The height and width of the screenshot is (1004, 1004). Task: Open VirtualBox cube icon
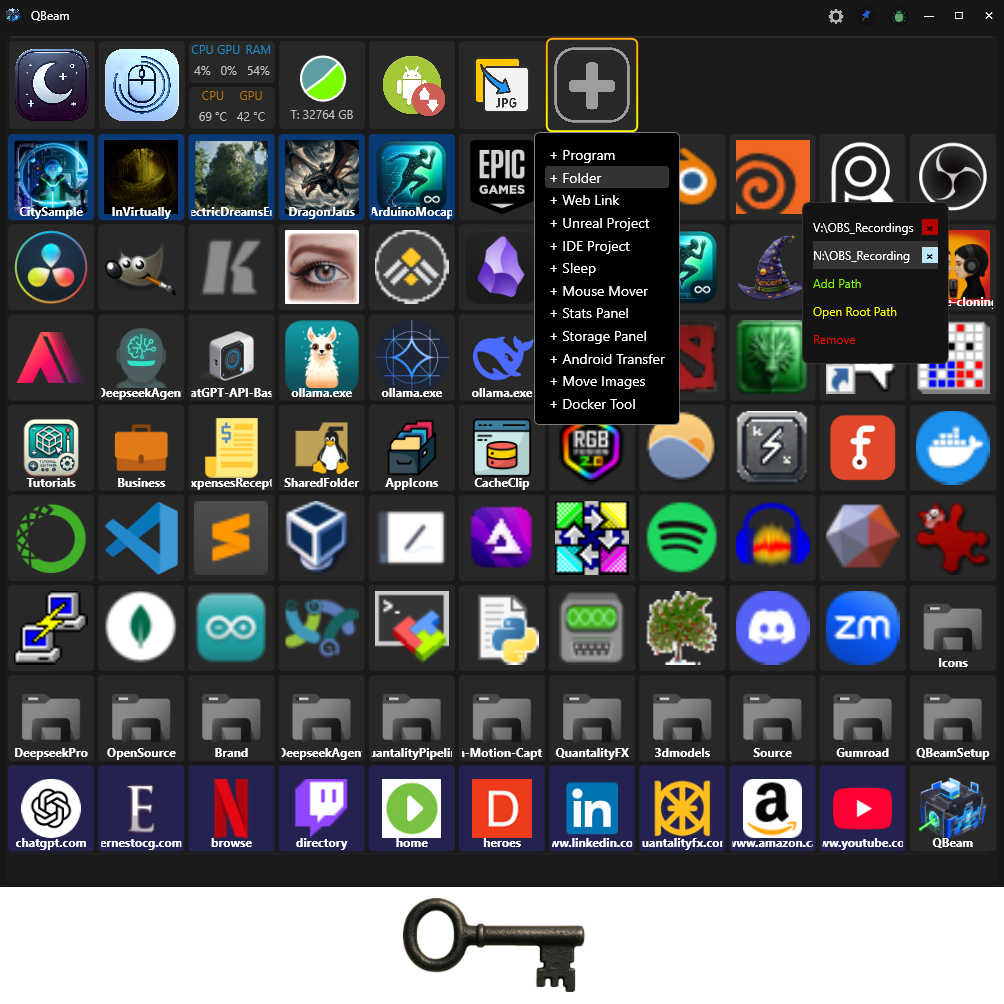322,538
